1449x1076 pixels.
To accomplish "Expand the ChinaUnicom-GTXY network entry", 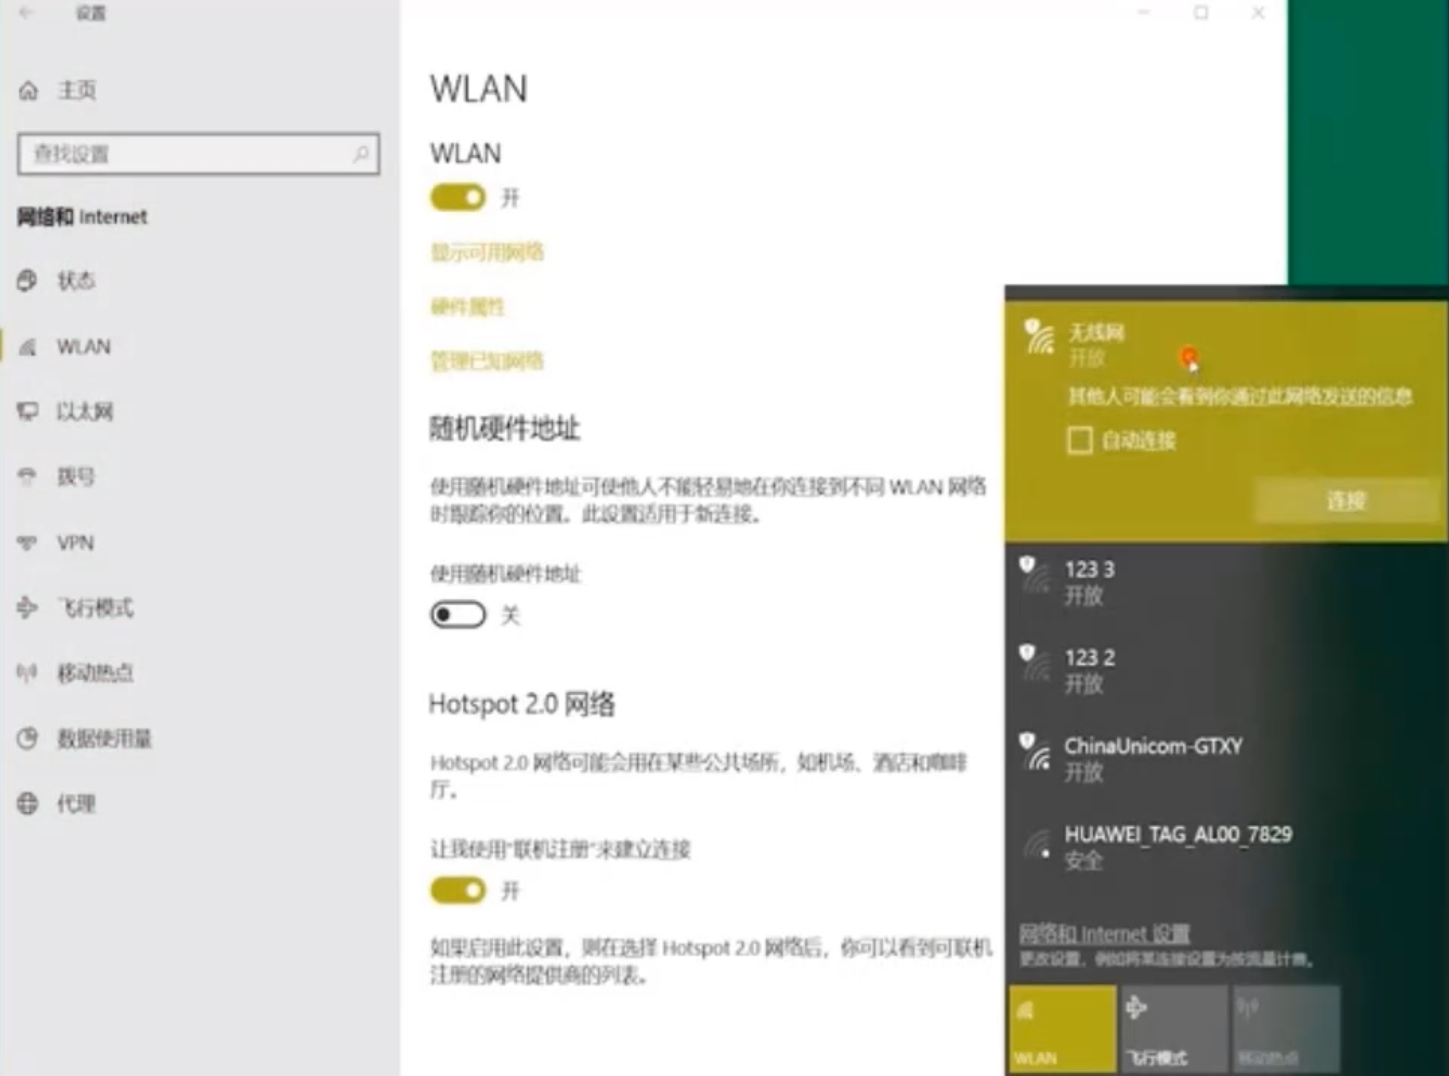I will click(x=1152, y=758).
